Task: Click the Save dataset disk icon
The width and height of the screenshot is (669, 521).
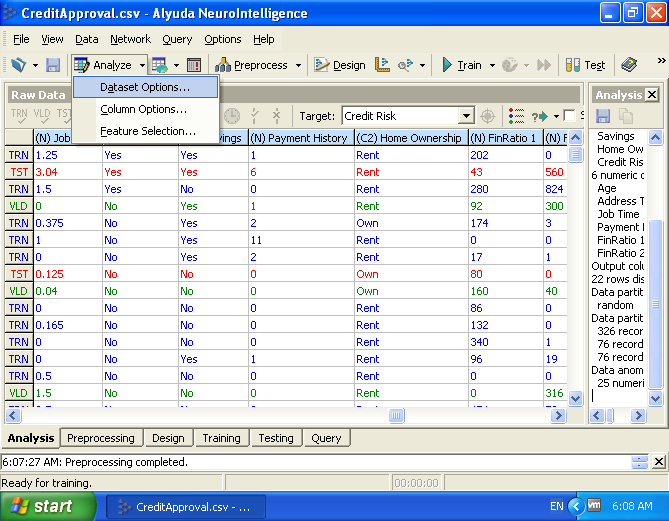Action: point(52,65)
